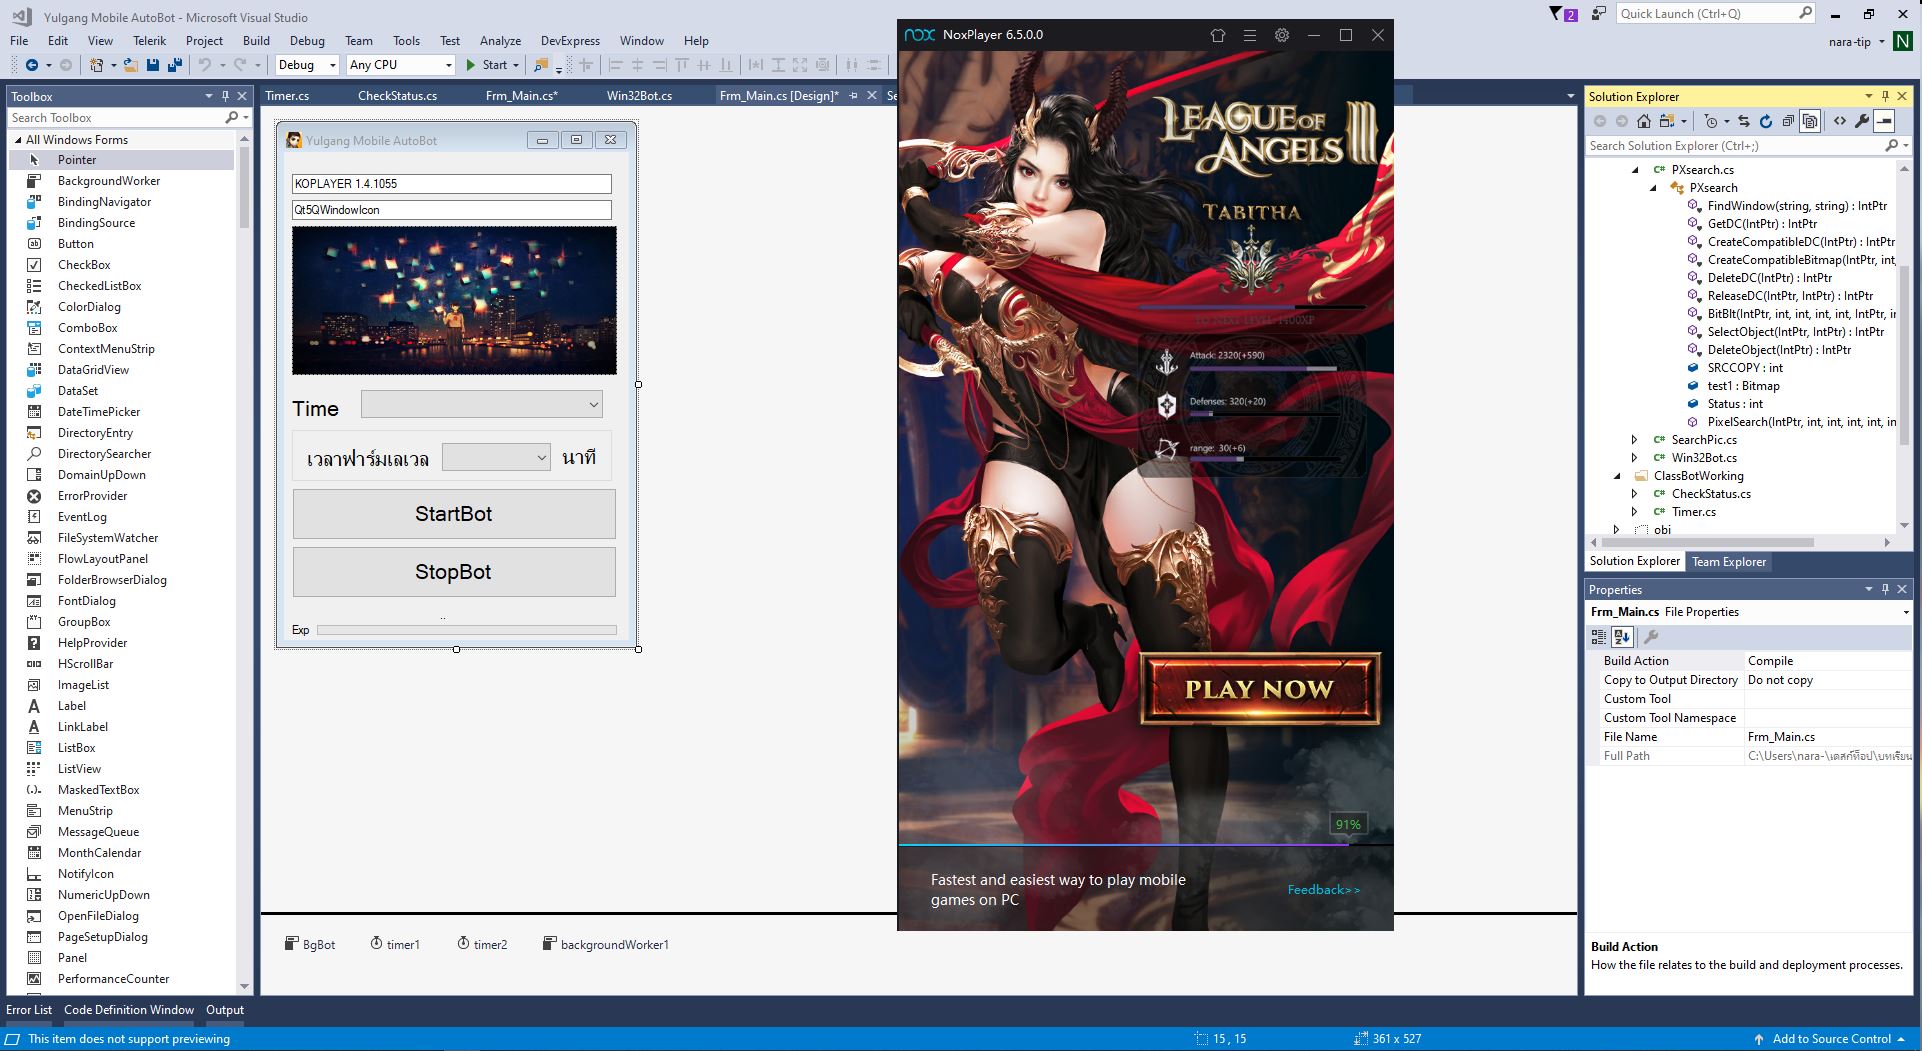Open the Time combo box on form
This screenshot has height=1051, width=1922.
coord(482,404)
